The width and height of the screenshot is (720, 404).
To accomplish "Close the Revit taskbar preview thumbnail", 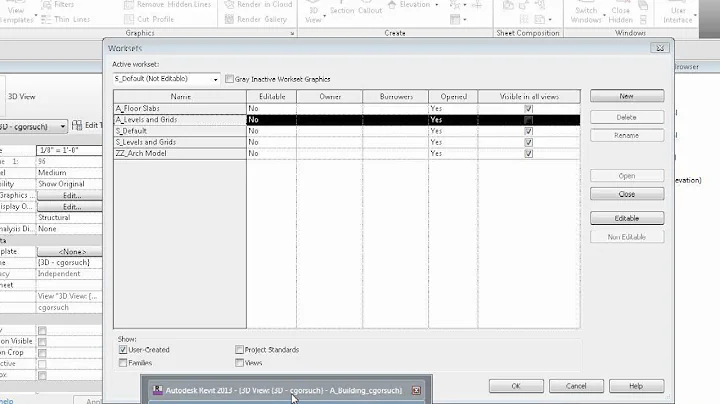I will (x=416, y=390).
